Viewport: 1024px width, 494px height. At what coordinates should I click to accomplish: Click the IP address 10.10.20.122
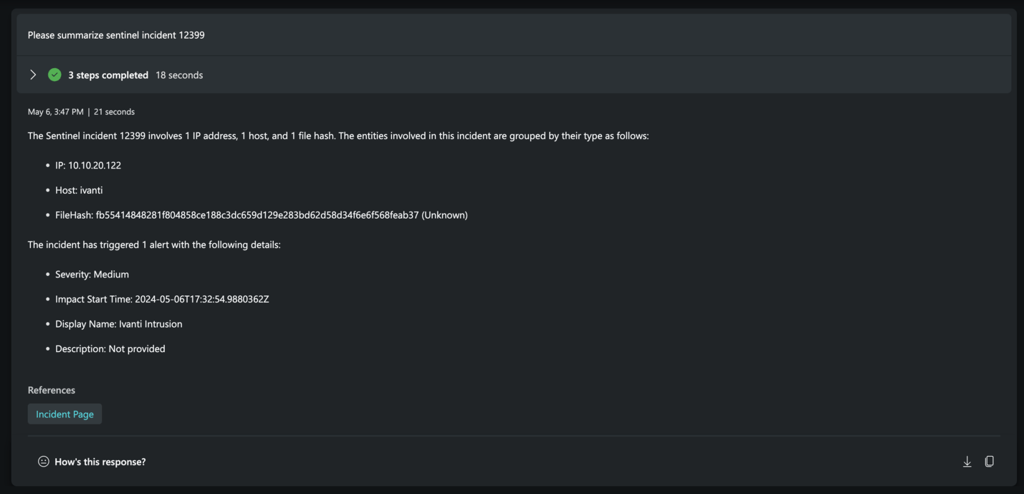click(94, 165)
